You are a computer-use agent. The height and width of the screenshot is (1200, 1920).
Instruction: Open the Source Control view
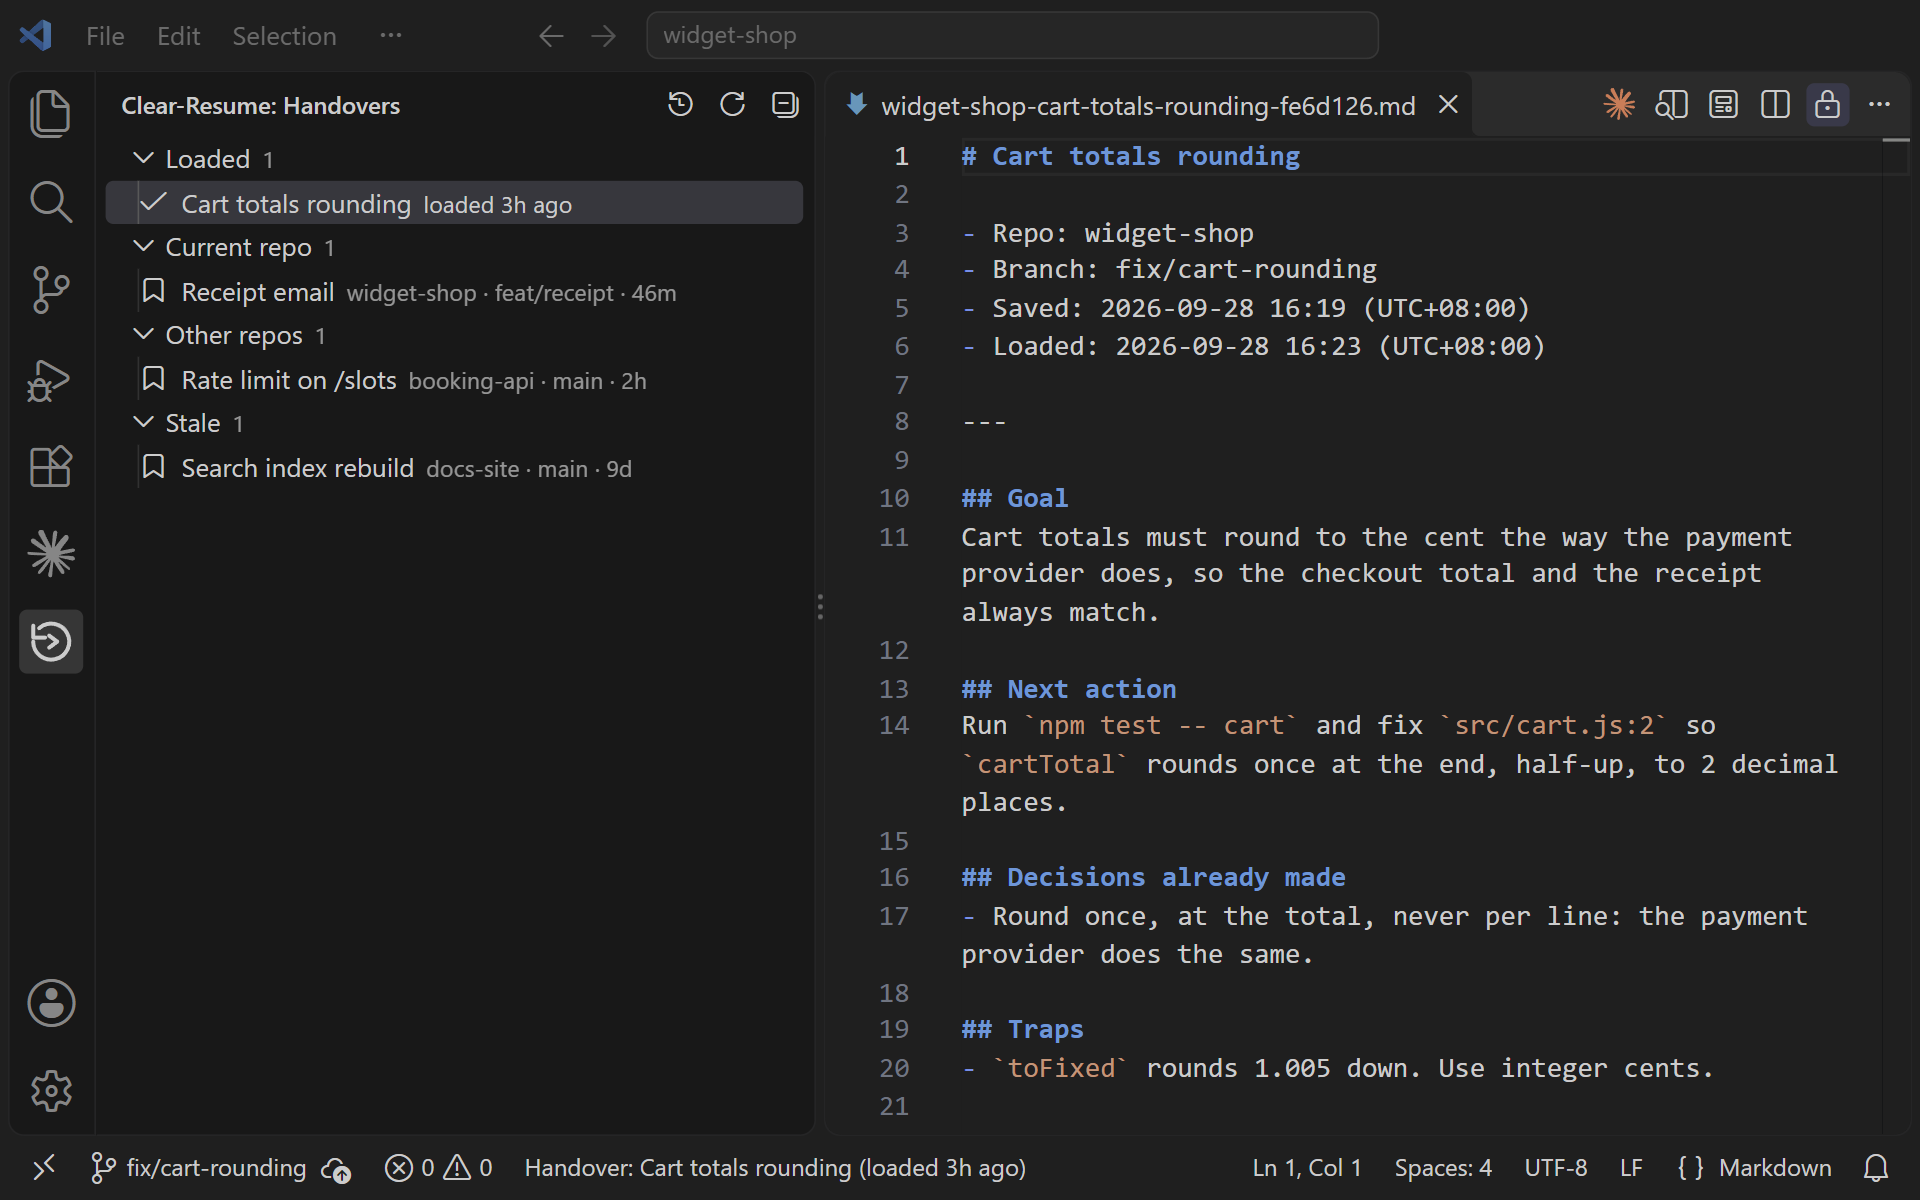[x=51, y=290]
